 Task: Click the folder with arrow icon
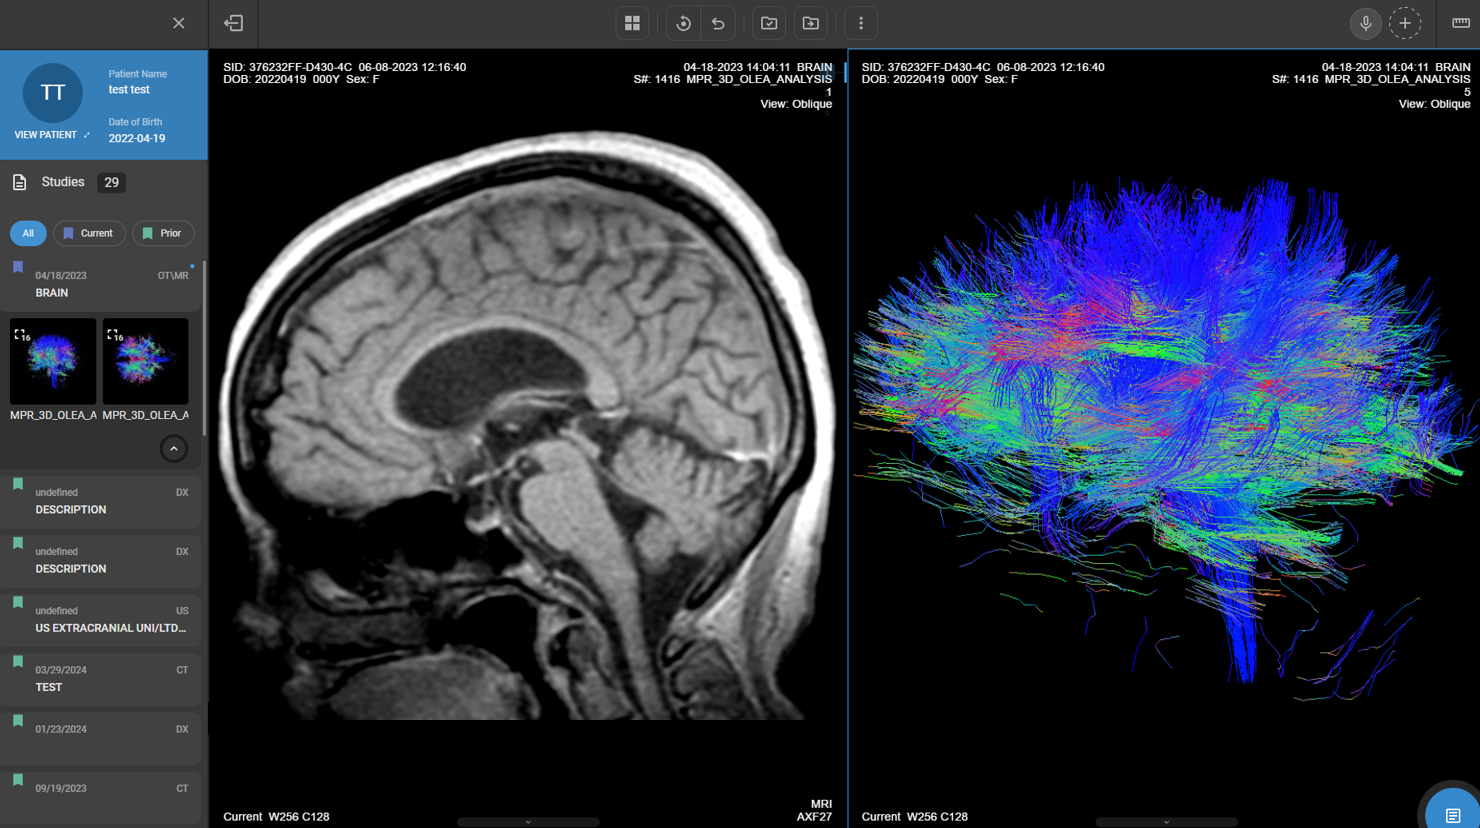point(811,23)
